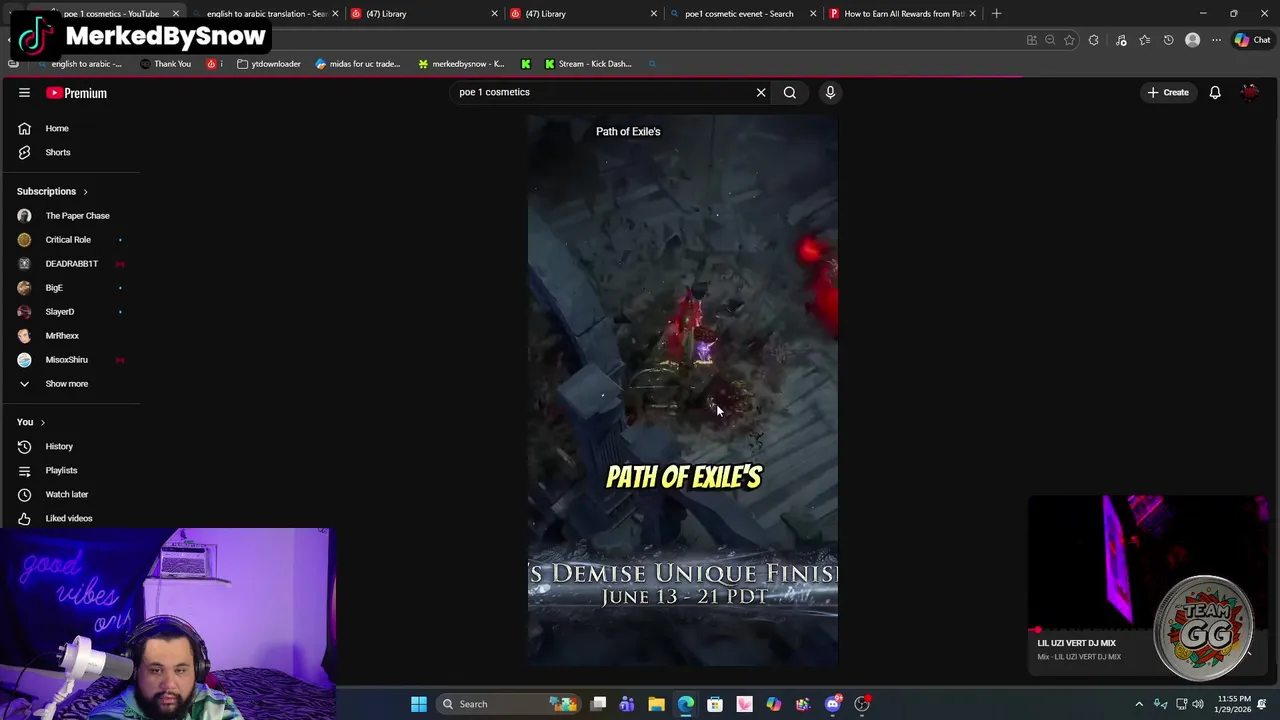Click the magnifier search button
This screenshot has height=720, width=1280.
coord(790,92)
